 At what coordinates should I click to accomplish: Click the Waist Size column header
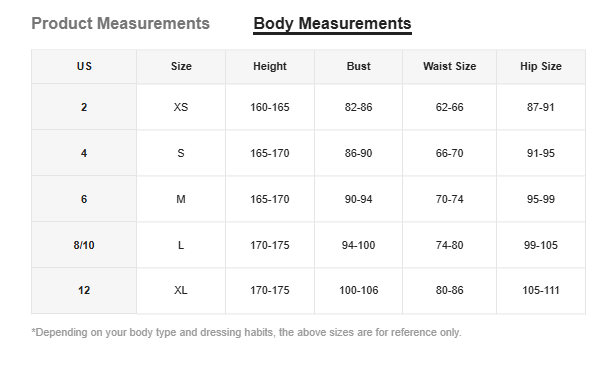[450, 66]
